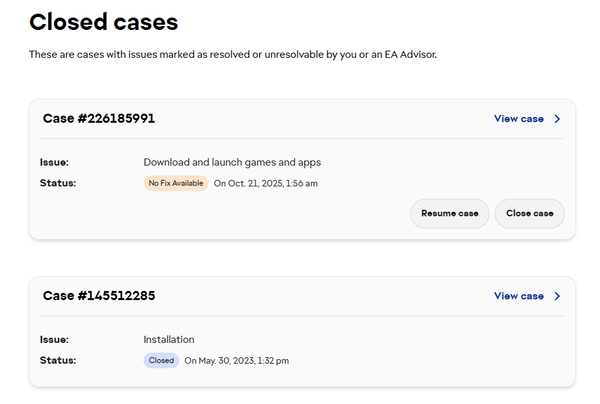Select the Case #145512285 title
The width and height of the screenshot is (600, 404).
pyautogui.click(x=99, y=296)
